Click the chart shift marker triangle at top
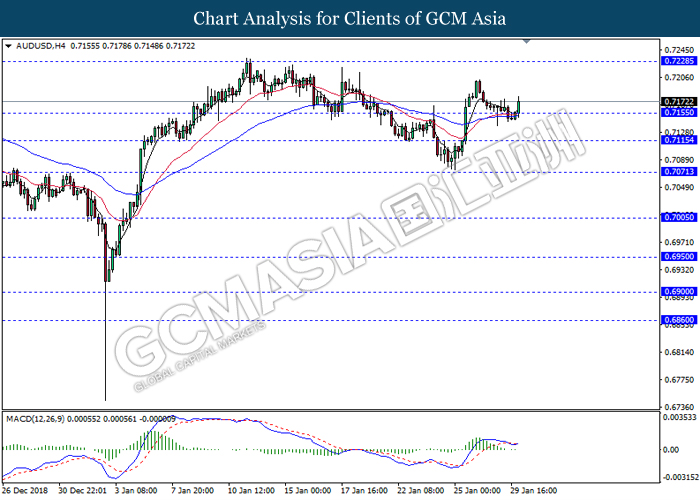The height and width of the screenshot is (500, 700). point(526,42)
